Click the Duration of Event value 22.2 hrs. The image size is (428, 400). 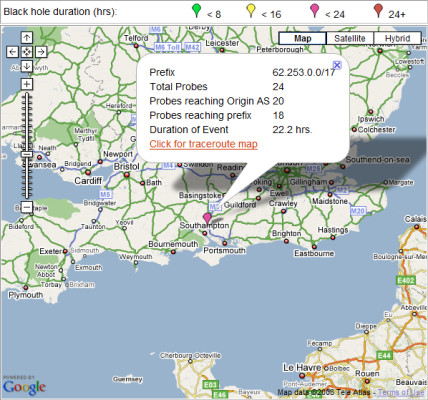coord(292,129)
